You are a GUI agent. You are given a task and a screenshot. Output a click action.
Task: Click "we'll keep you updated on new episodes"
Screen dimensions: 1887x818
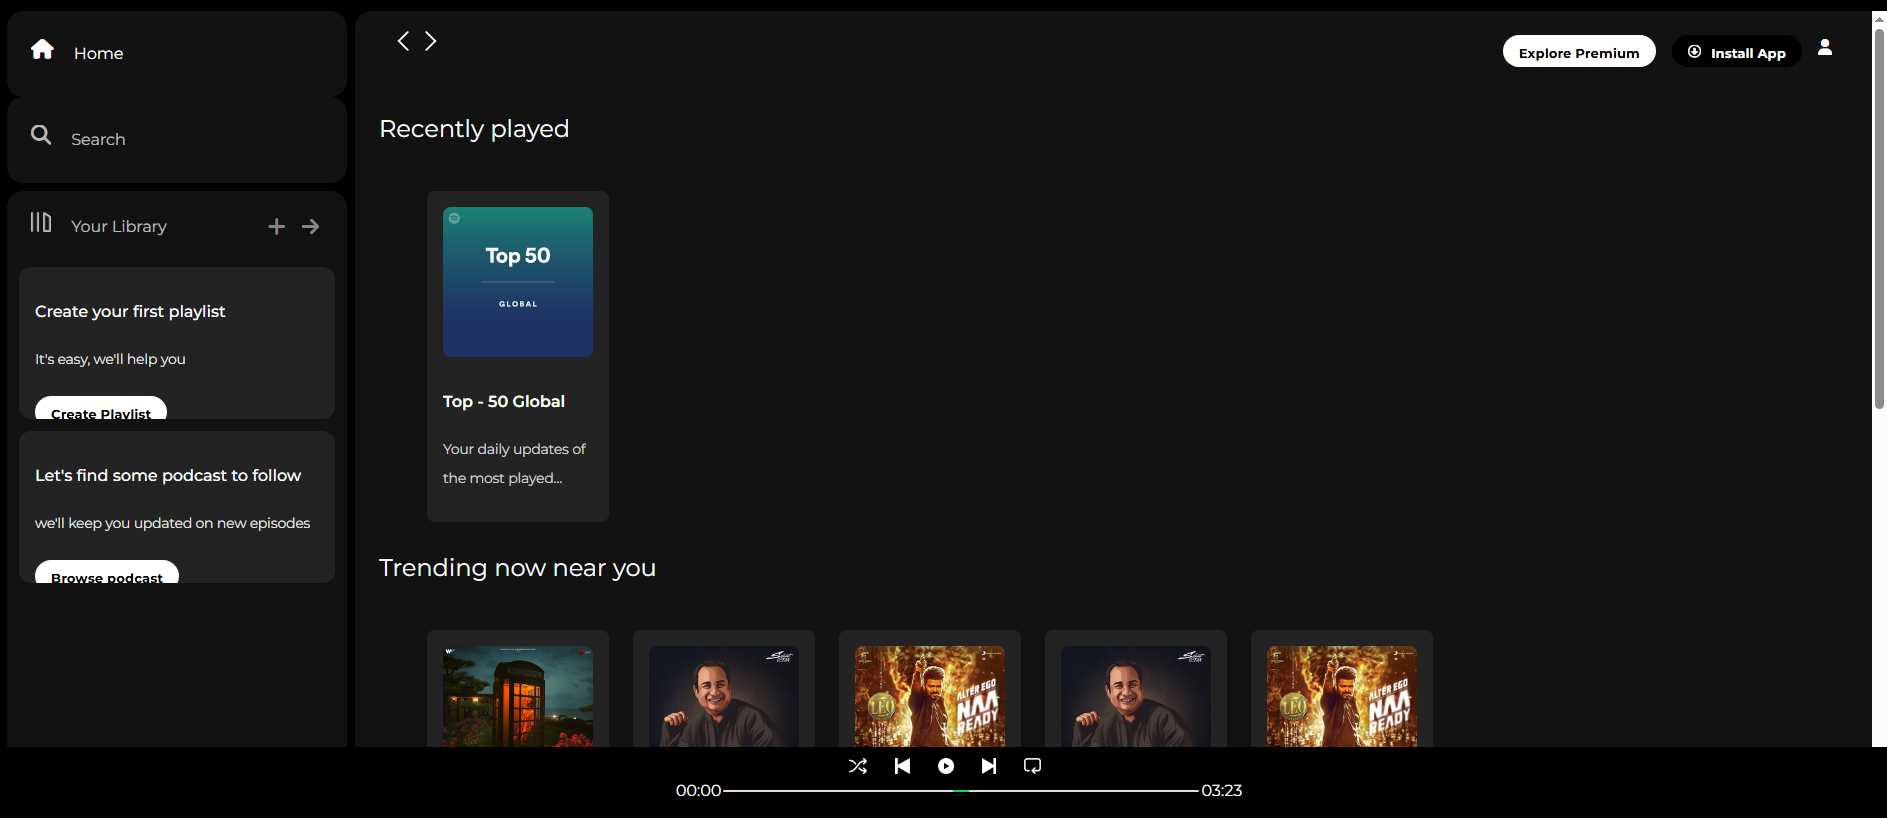coord(172,523)
